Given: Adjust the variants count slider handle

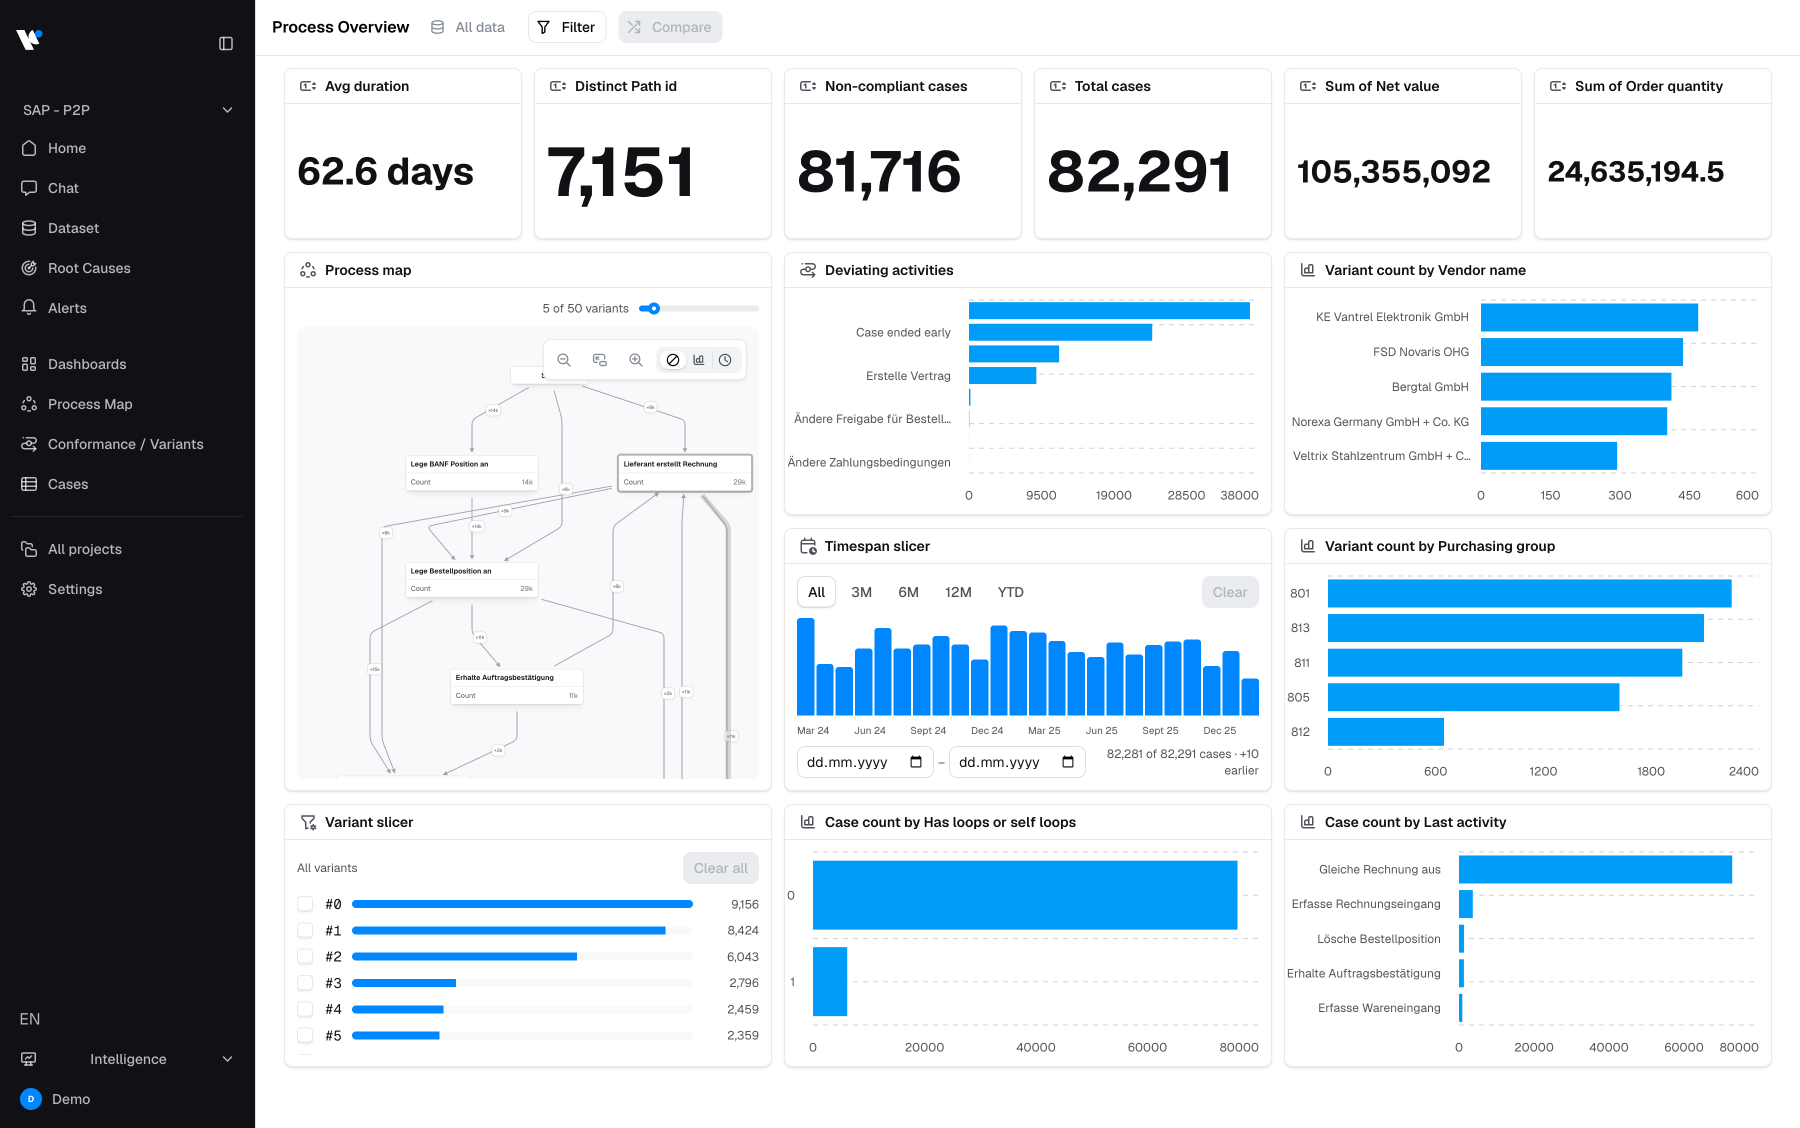Looking at the screenshot, I should click(x=654, y=308).
